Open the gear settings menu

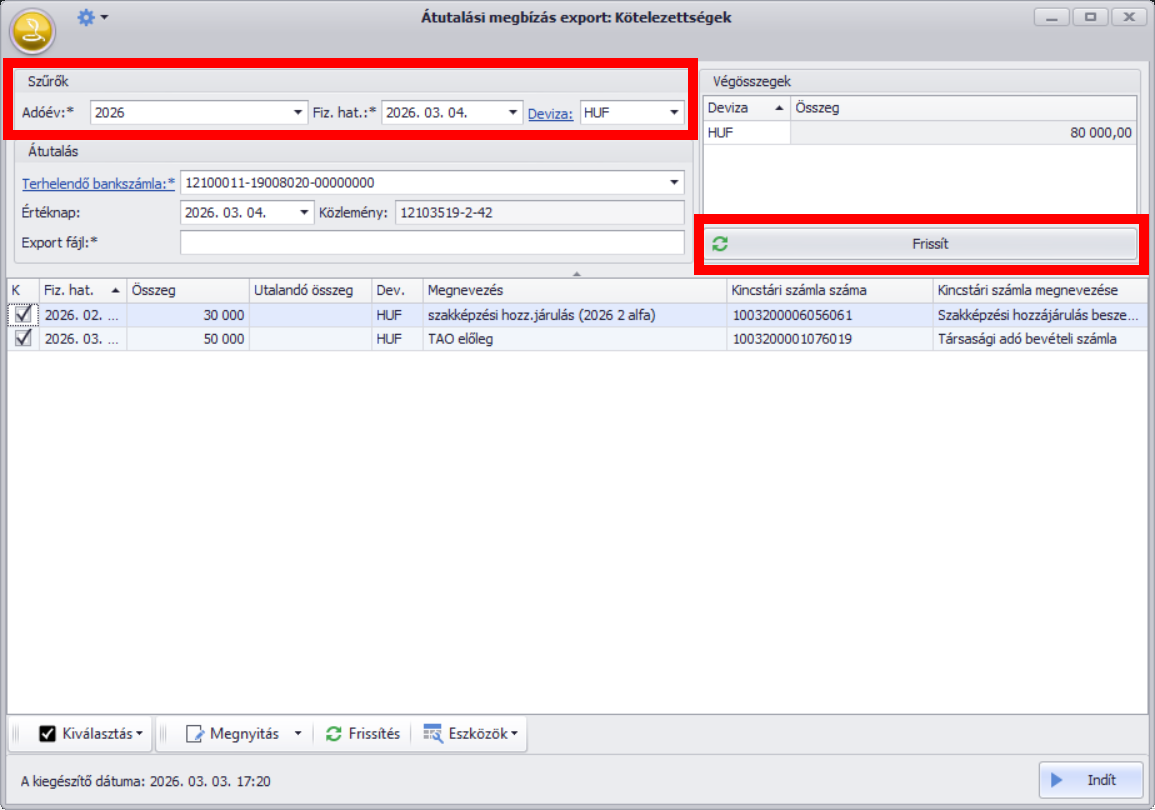point(91,17)
